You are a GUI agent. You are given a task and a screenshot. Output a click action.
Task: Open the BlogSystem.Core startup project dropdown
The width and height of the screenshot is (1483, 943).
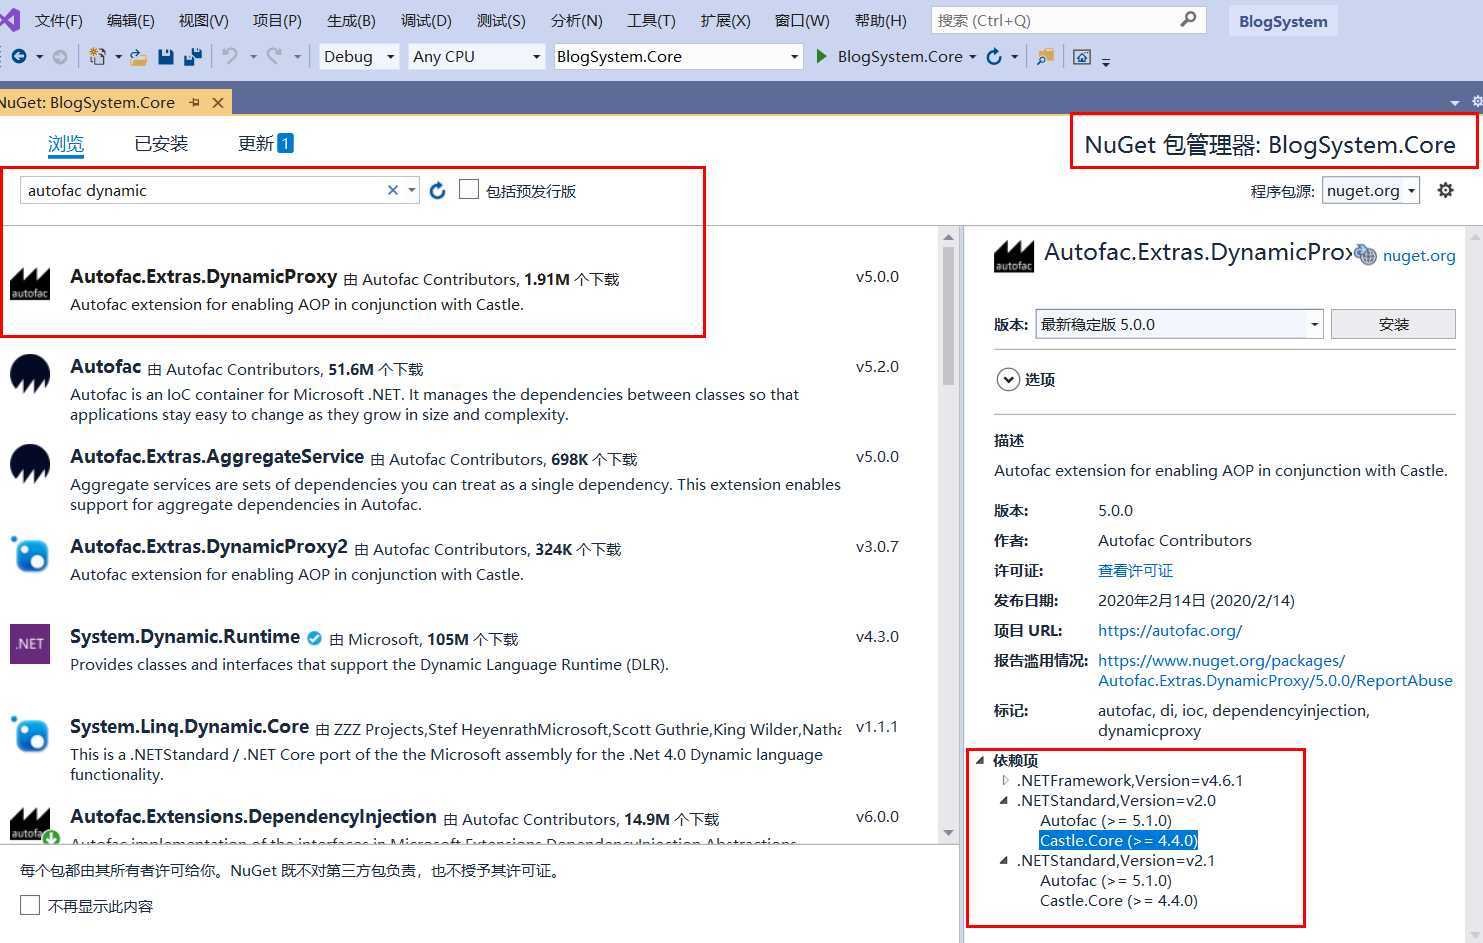pos(678,57)
